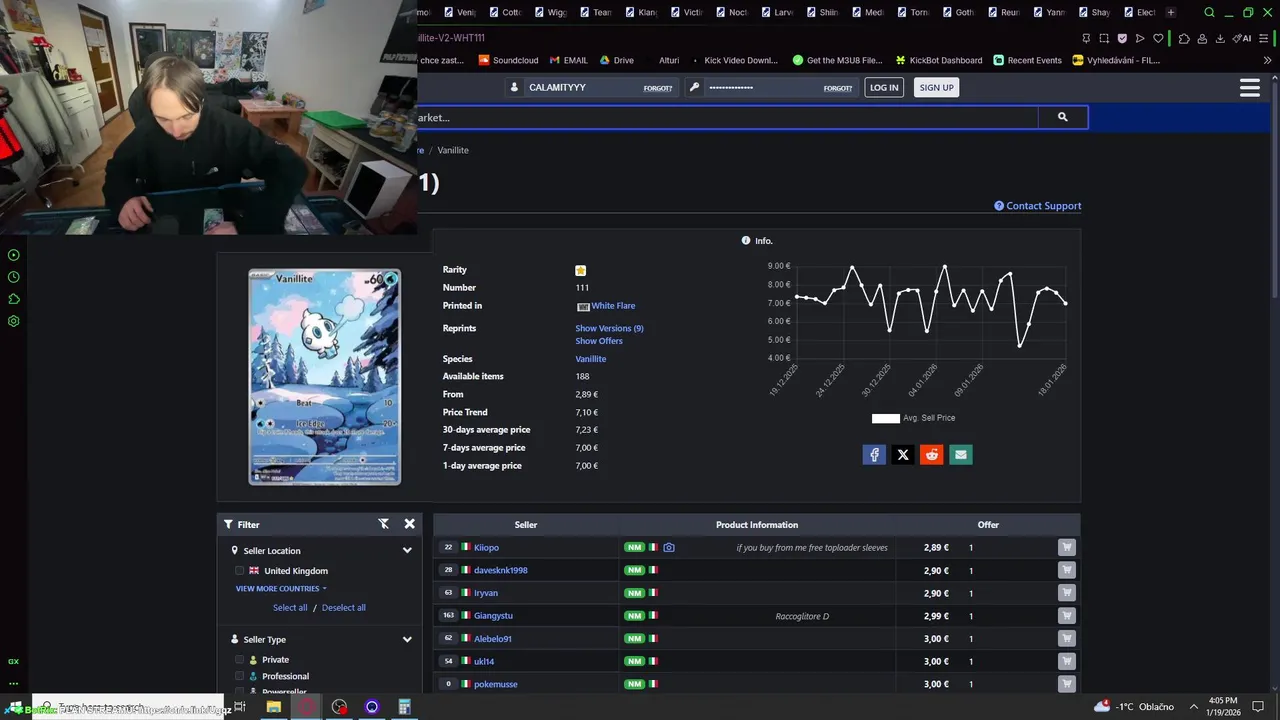Click the Task View taskbar button
This screenshot has width=1280, height=720.
pyautogui.click(x=240, y=707)
